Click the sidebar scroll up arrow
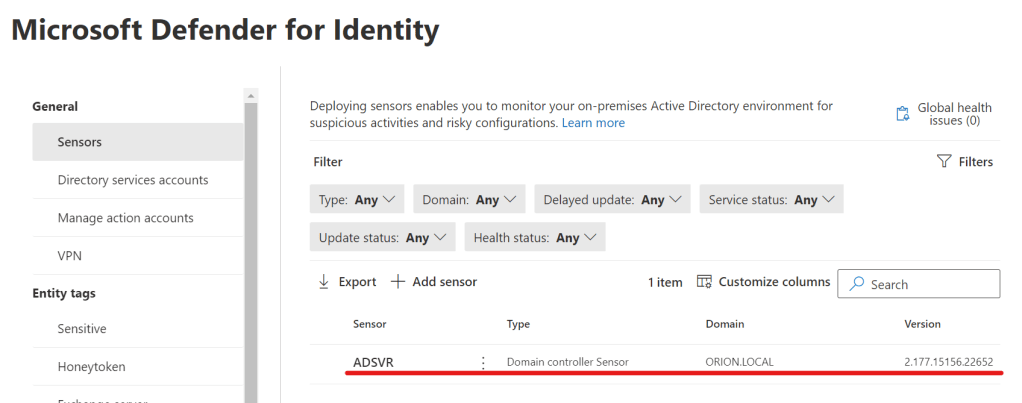1022x403 pixels. 251,96
